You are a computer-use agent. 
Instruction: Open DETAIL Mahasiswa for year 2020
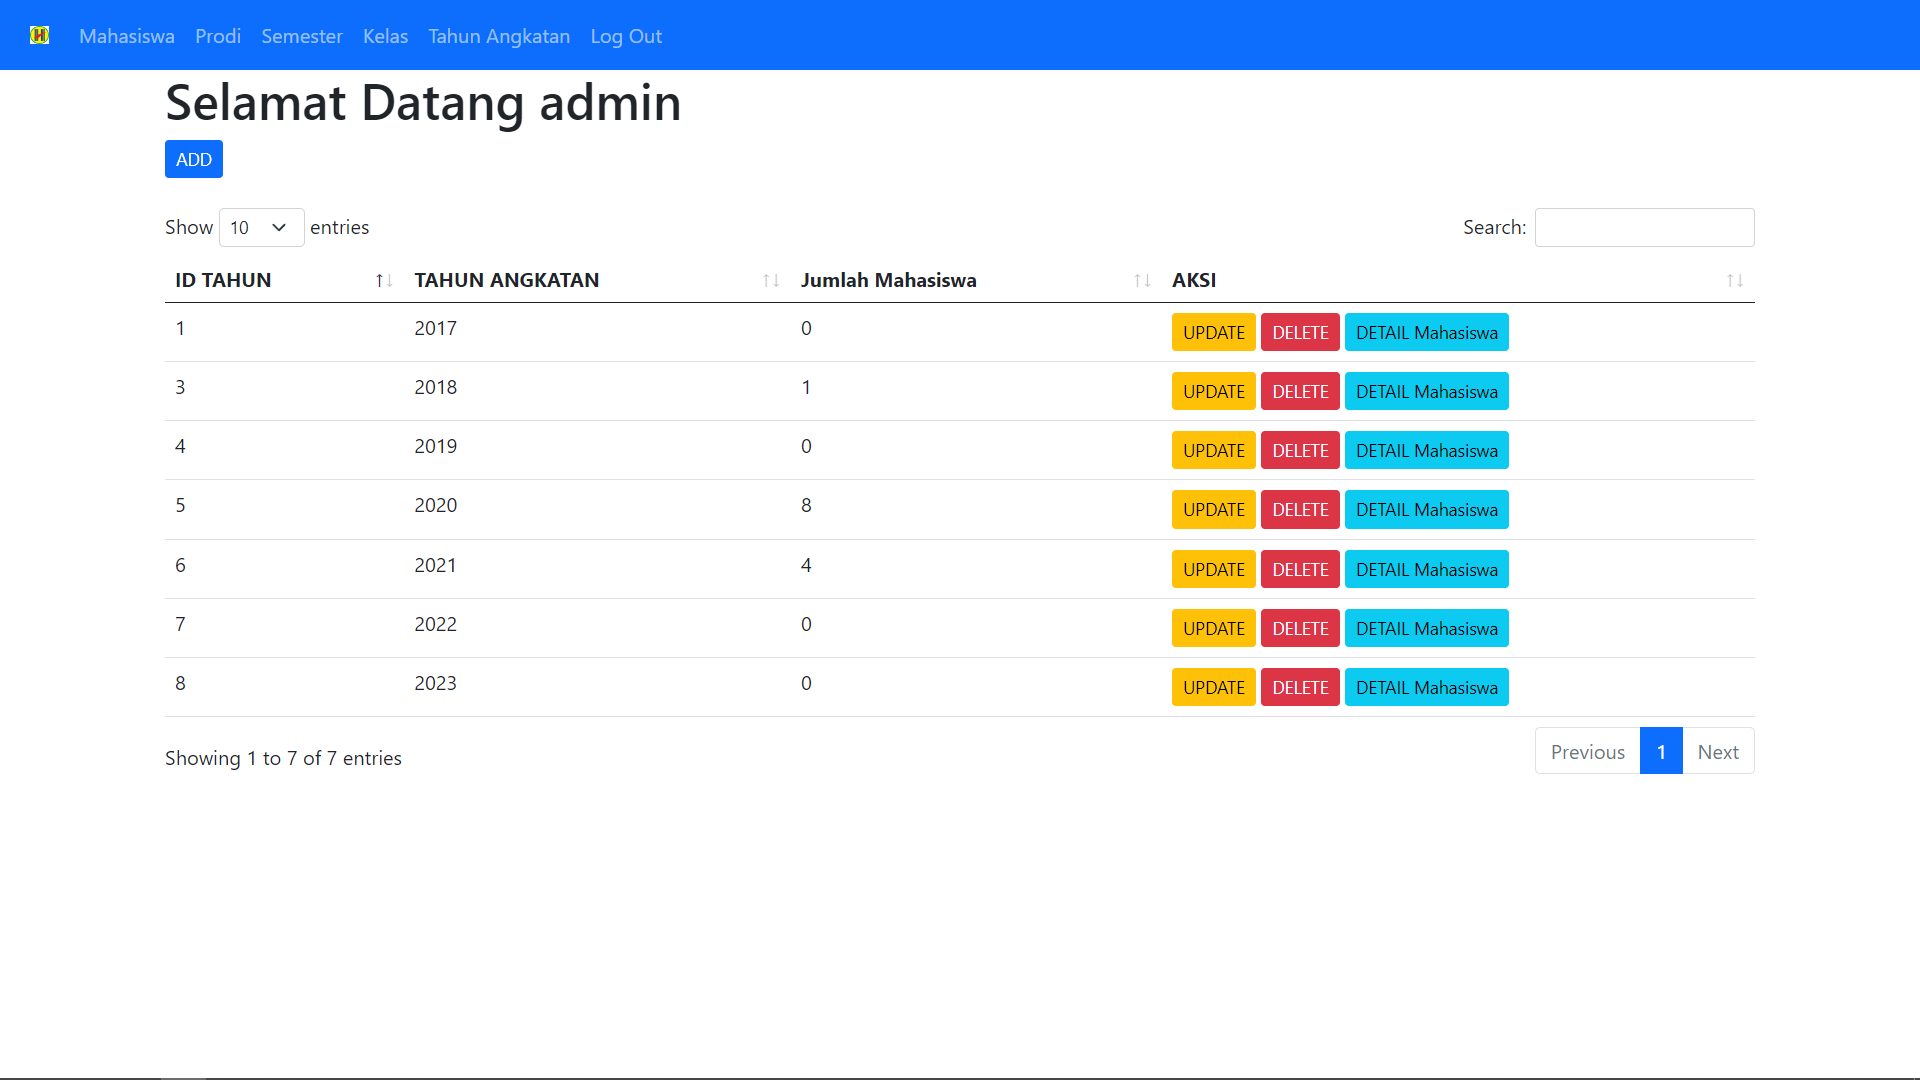point(1426,509)
